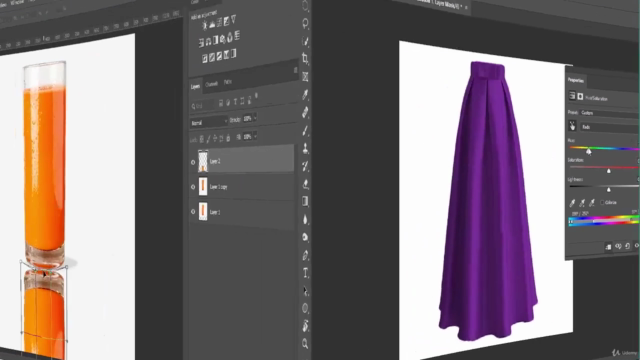The width and height of the screenshot is (640, 360).
Task: Toggle type layer filter in Layers panel
Action: [x=235, y=102]
